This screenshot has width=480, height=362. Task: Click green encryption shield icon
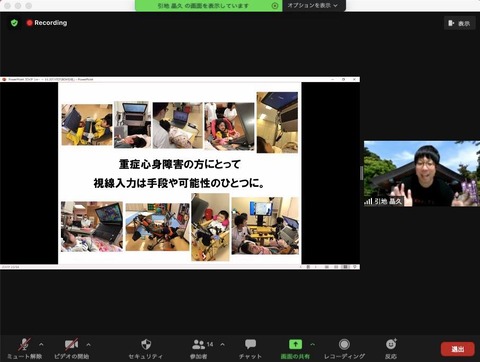[x=14, y=23]
